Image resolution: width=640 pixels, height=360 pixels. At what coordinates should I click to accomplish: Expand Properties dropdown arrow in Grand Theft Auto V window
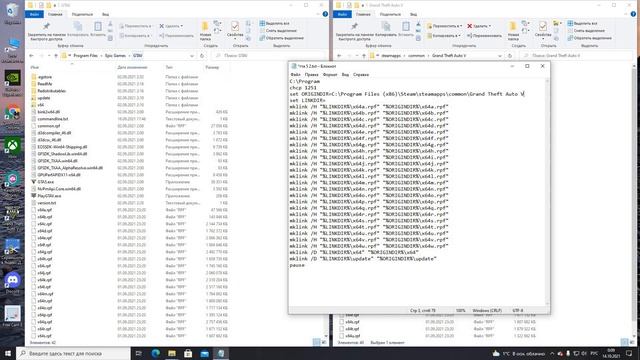coord(543,39)
